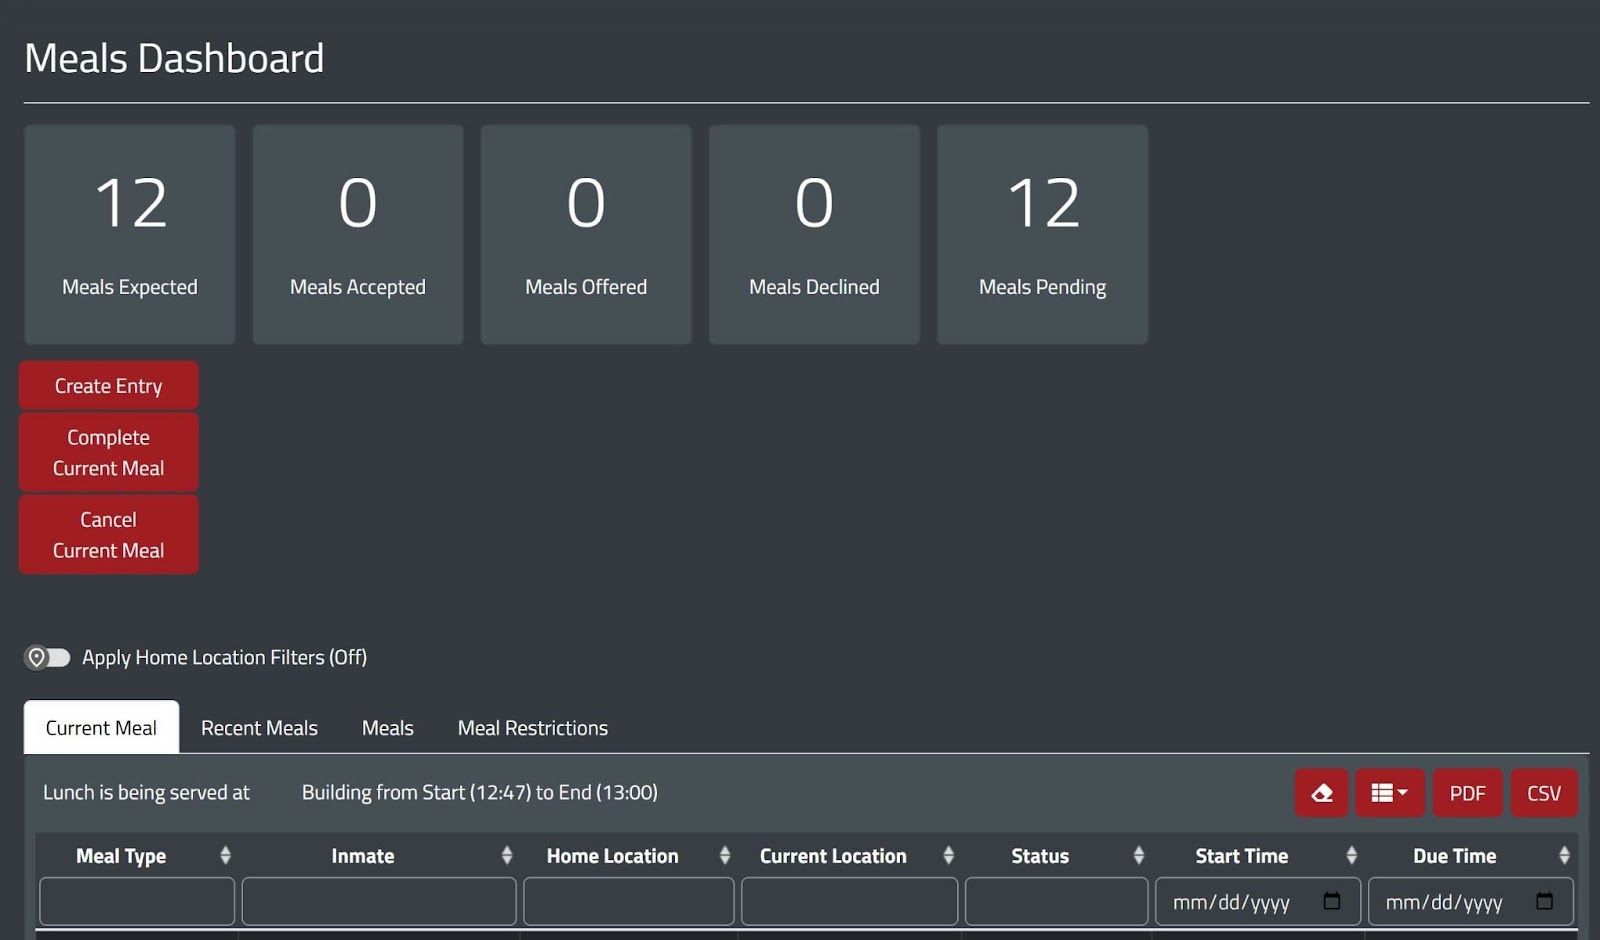The image size is (1600, 940).
Task: Focus the Home Location filter field
Action: click(629, 902)
